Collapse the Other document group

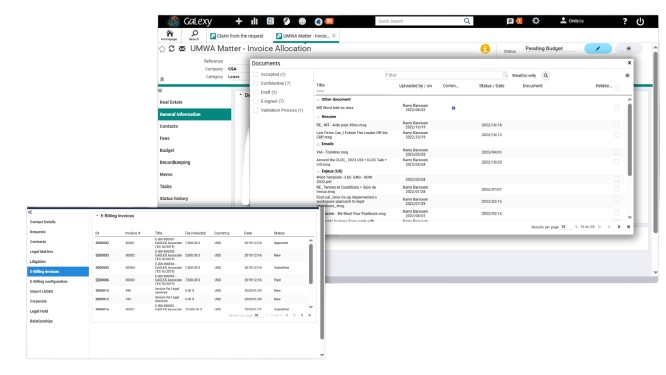tap(318, 99)
